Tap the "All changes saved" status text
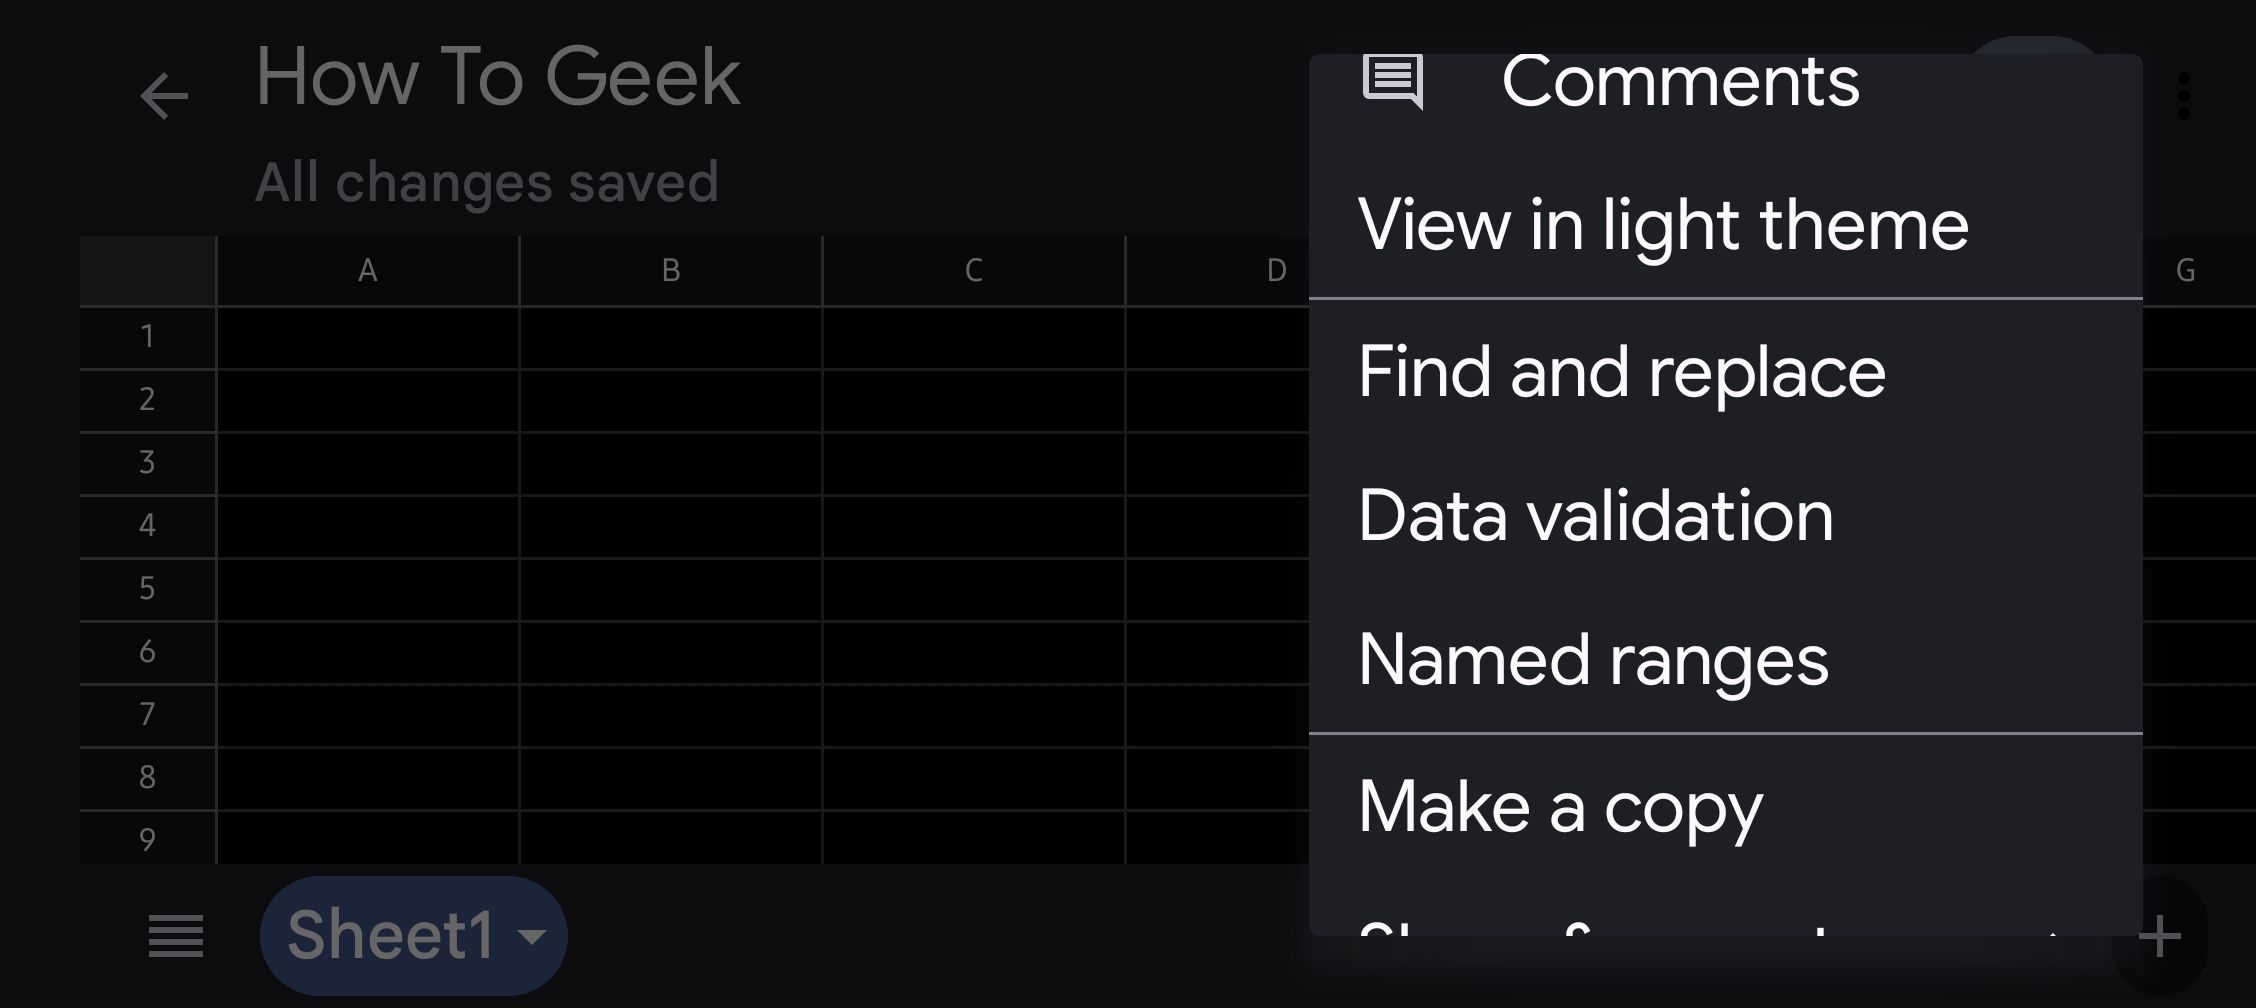 coord(489,181)
